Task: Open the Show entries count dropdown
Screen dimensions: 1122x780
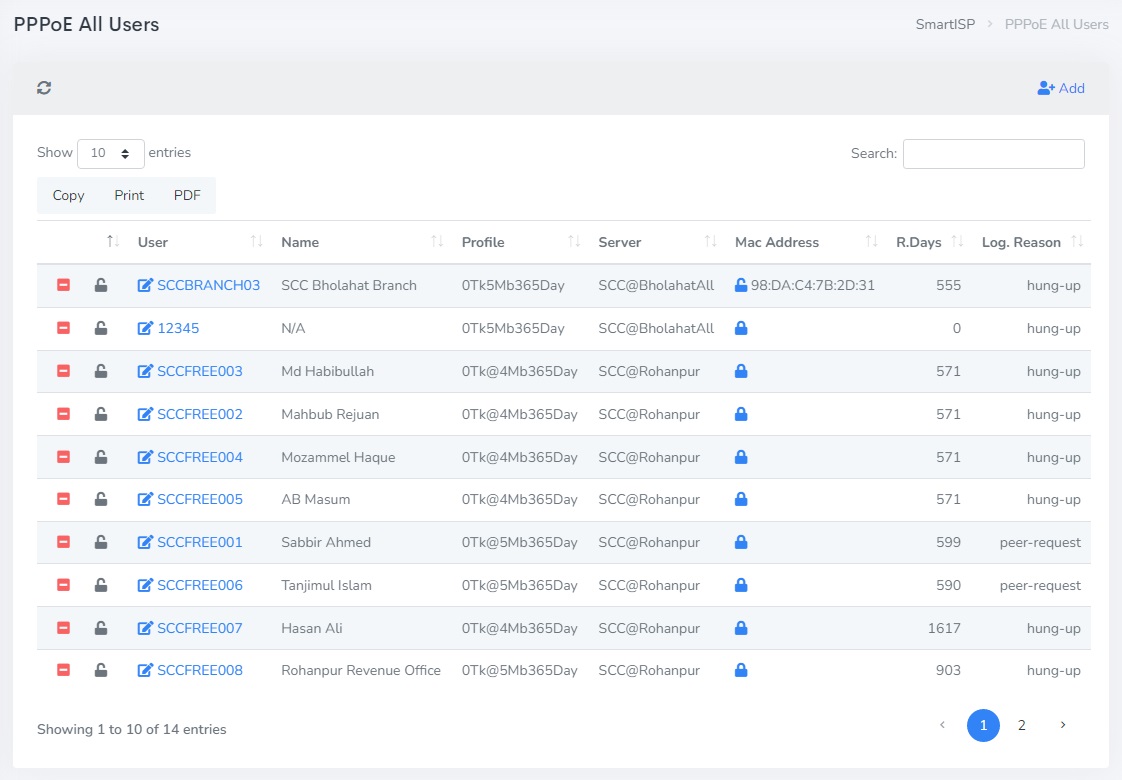Action: click(x=111, y=154)
